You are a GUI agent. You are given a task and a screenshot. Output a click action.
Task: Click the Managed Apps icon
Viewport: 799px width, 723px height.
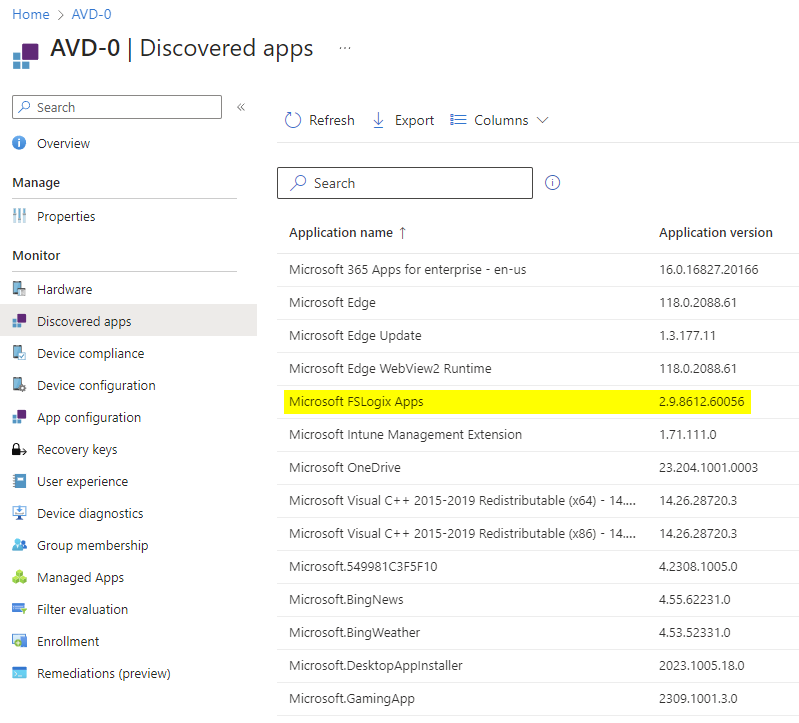[x=19, y=577]
